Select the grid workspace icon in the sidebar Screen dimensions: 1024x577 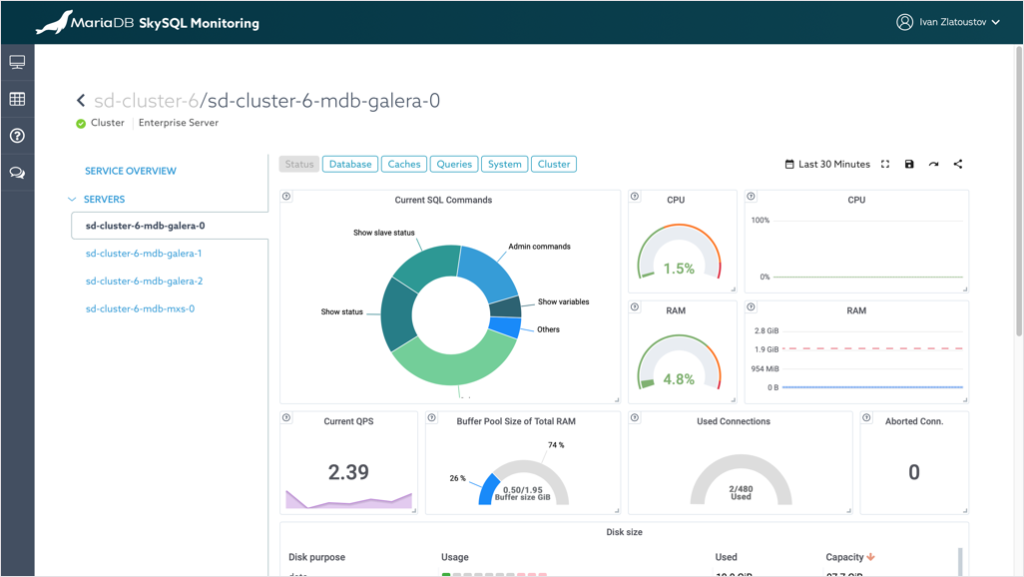(16, 98)
